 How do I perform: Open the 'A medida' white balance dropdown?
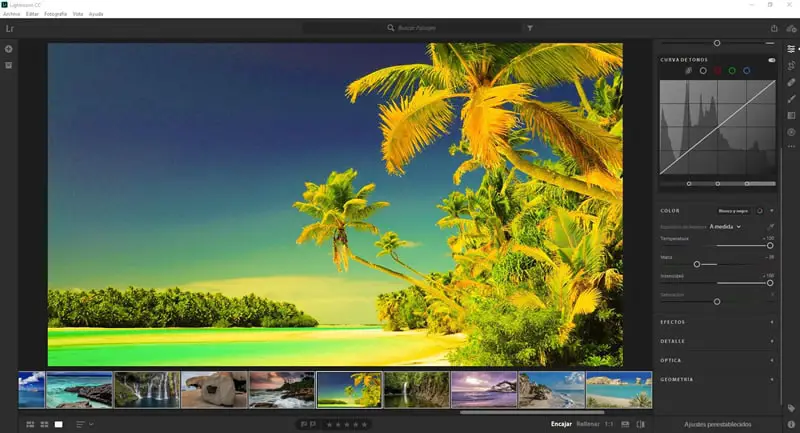(725, 227)
